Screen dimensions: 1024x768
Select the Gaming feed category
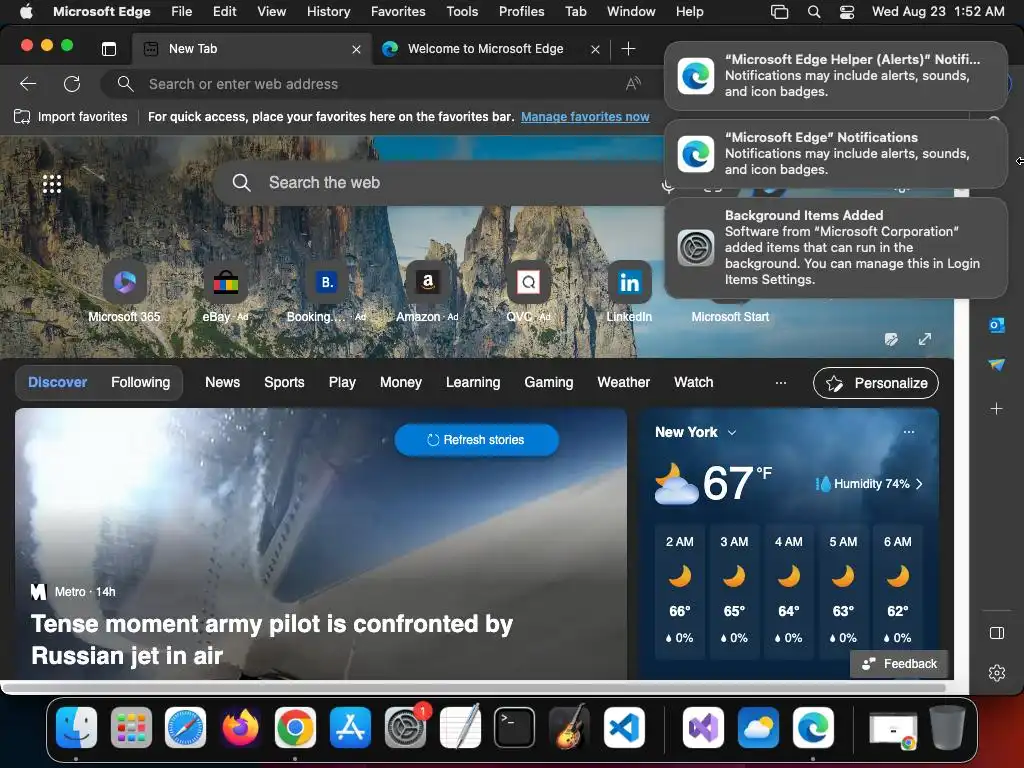point(549,383)
